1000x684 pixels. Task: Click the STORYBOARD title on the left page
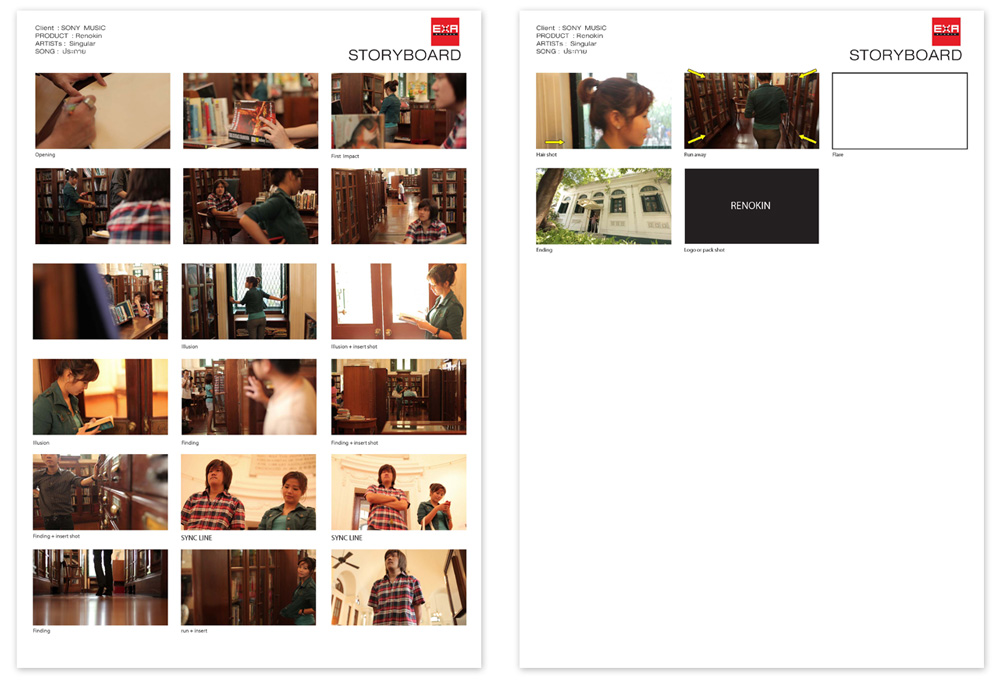[404, 55]
